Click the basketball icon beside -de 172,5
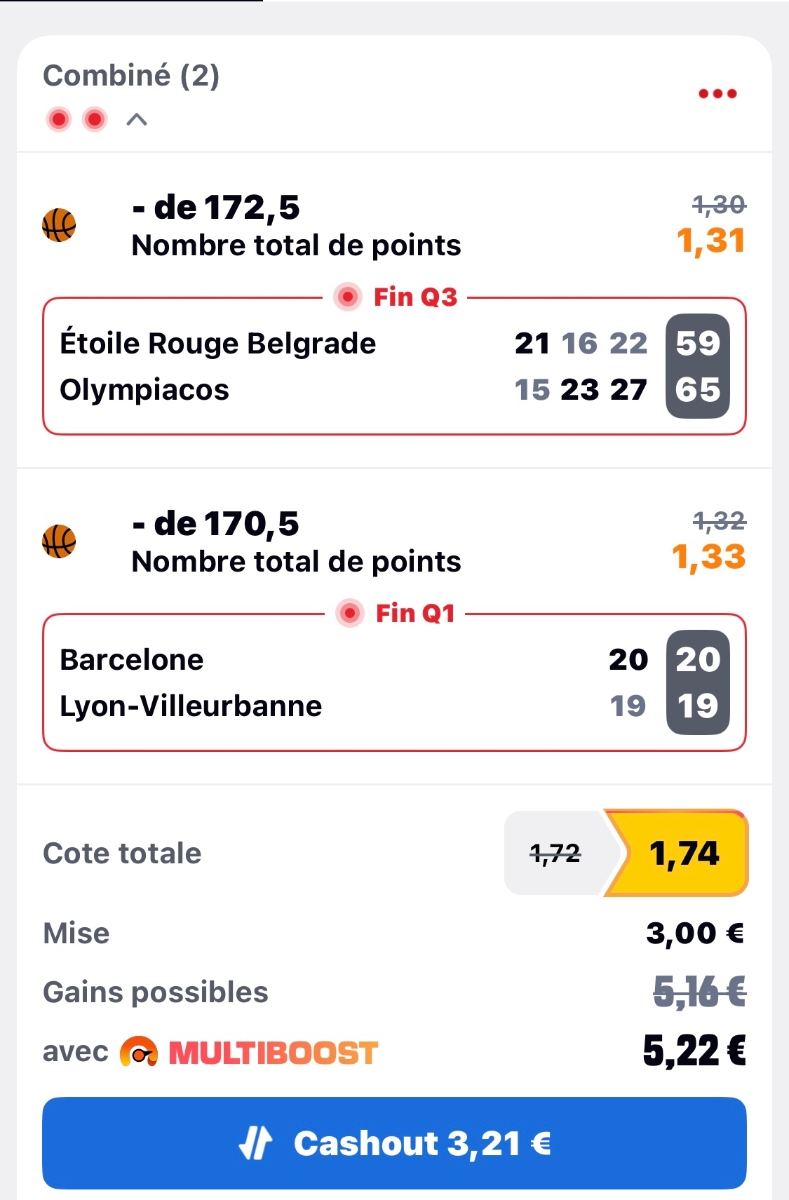This screenshot has height=1200, width=789. tap(59, 225)
